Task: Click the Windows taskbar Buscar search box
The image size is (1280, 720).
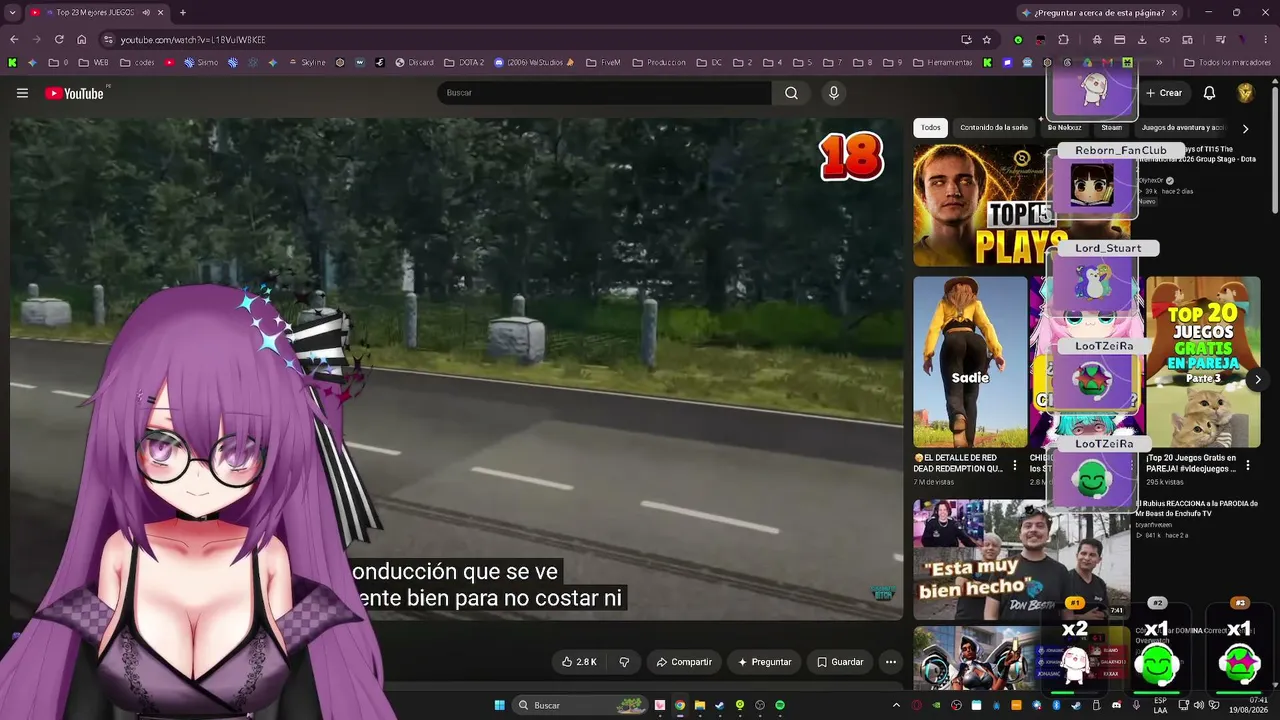Action: [x=580, y=705]
